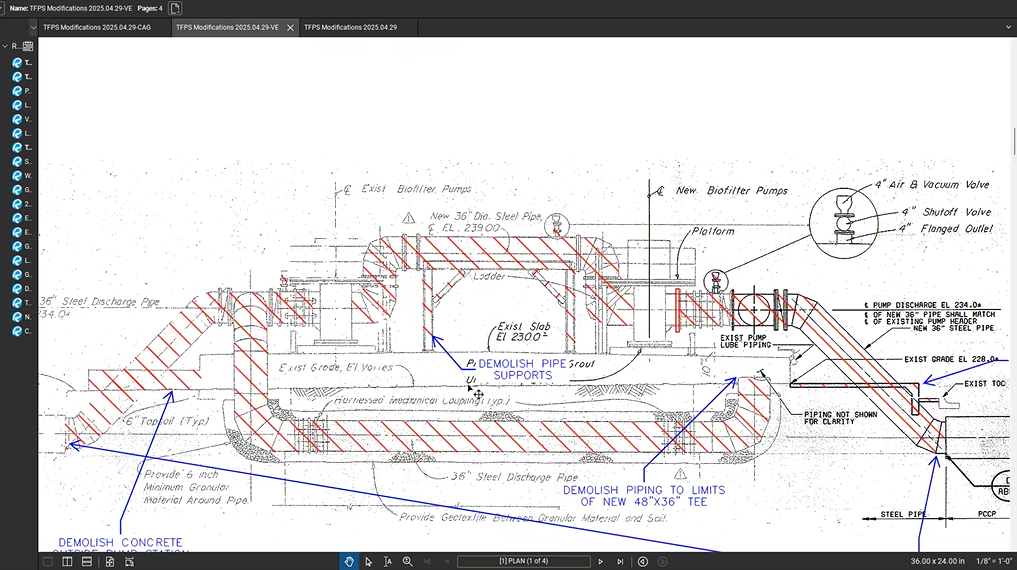Screen dimensions: 1017x570
Task: Toggle single view layout
Action: 47,562
